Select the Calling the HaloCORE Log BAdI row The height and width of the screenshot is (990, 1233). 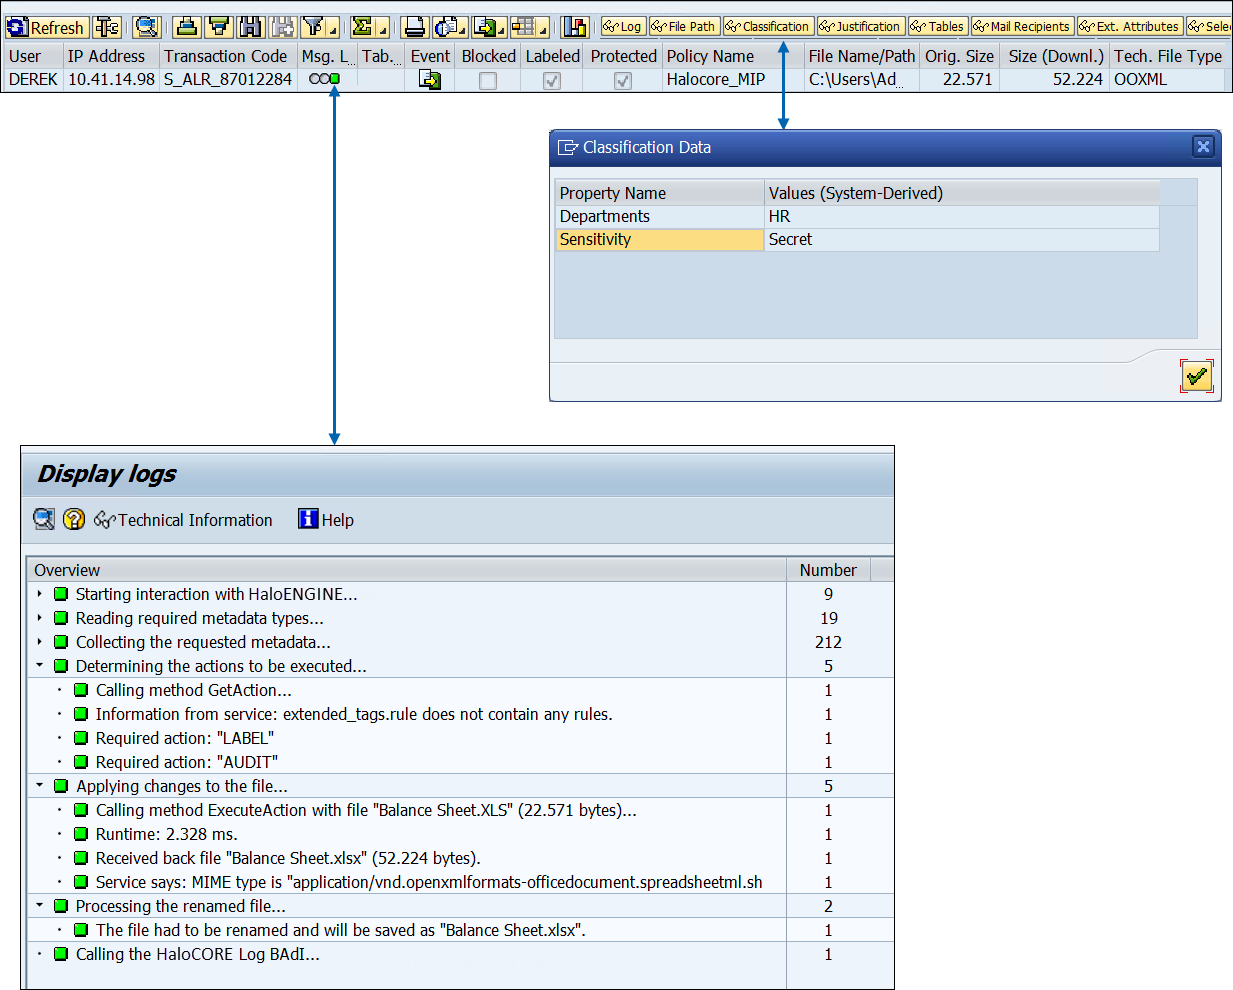point(460,954)
